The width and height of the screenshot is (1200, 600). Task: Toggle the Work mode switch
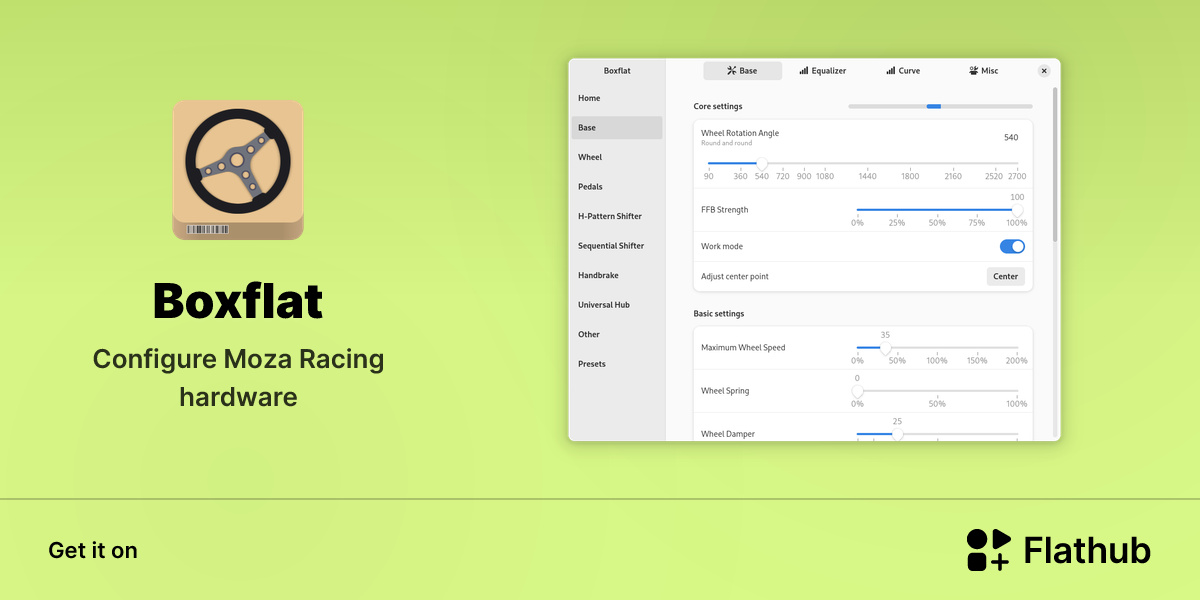pos(1012,246)
